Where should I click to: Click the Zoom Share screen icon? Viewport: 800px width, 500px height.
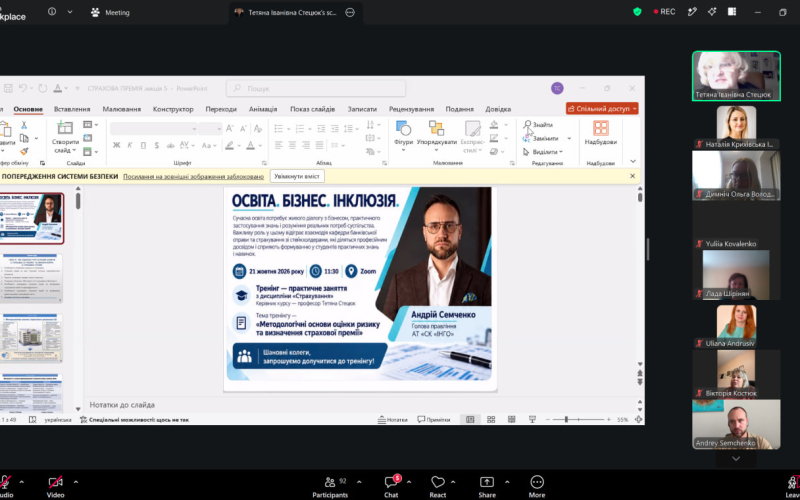pos(487,482)
